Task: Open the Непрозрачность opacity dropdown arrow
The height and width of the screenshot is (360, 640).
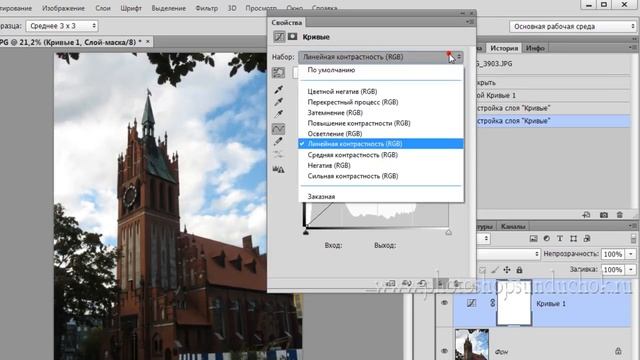Action: (631, 254)
